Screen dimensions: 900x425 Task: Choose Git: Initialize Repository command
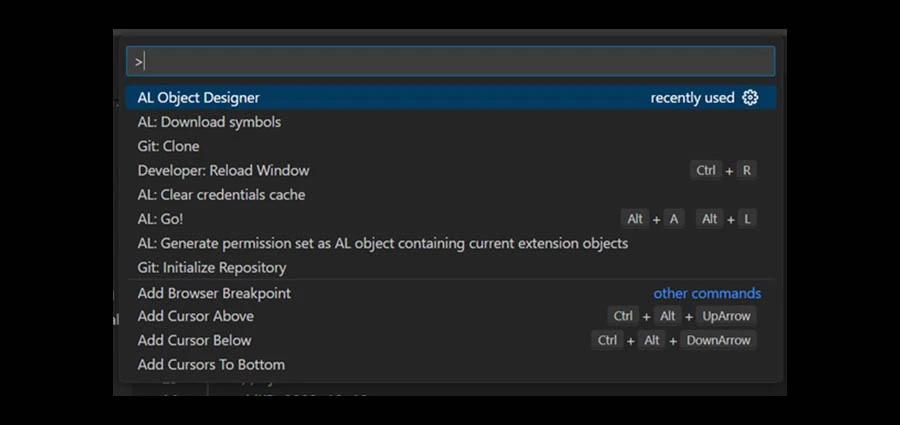[x=450, y=268]
